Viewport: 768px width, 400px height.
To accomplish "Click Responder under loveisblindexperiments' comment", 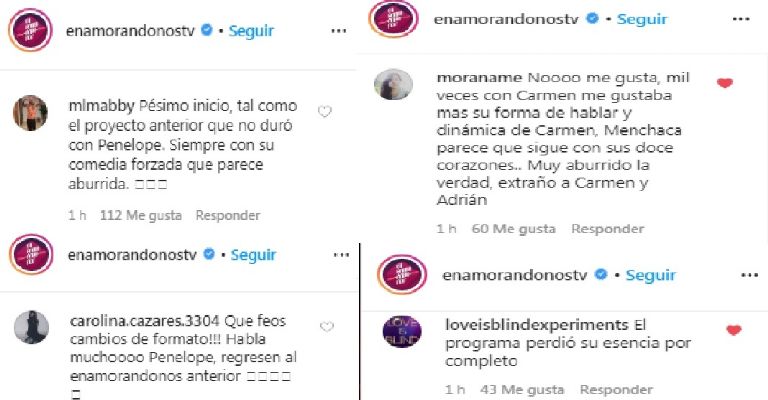I will (x=616, y=390).
